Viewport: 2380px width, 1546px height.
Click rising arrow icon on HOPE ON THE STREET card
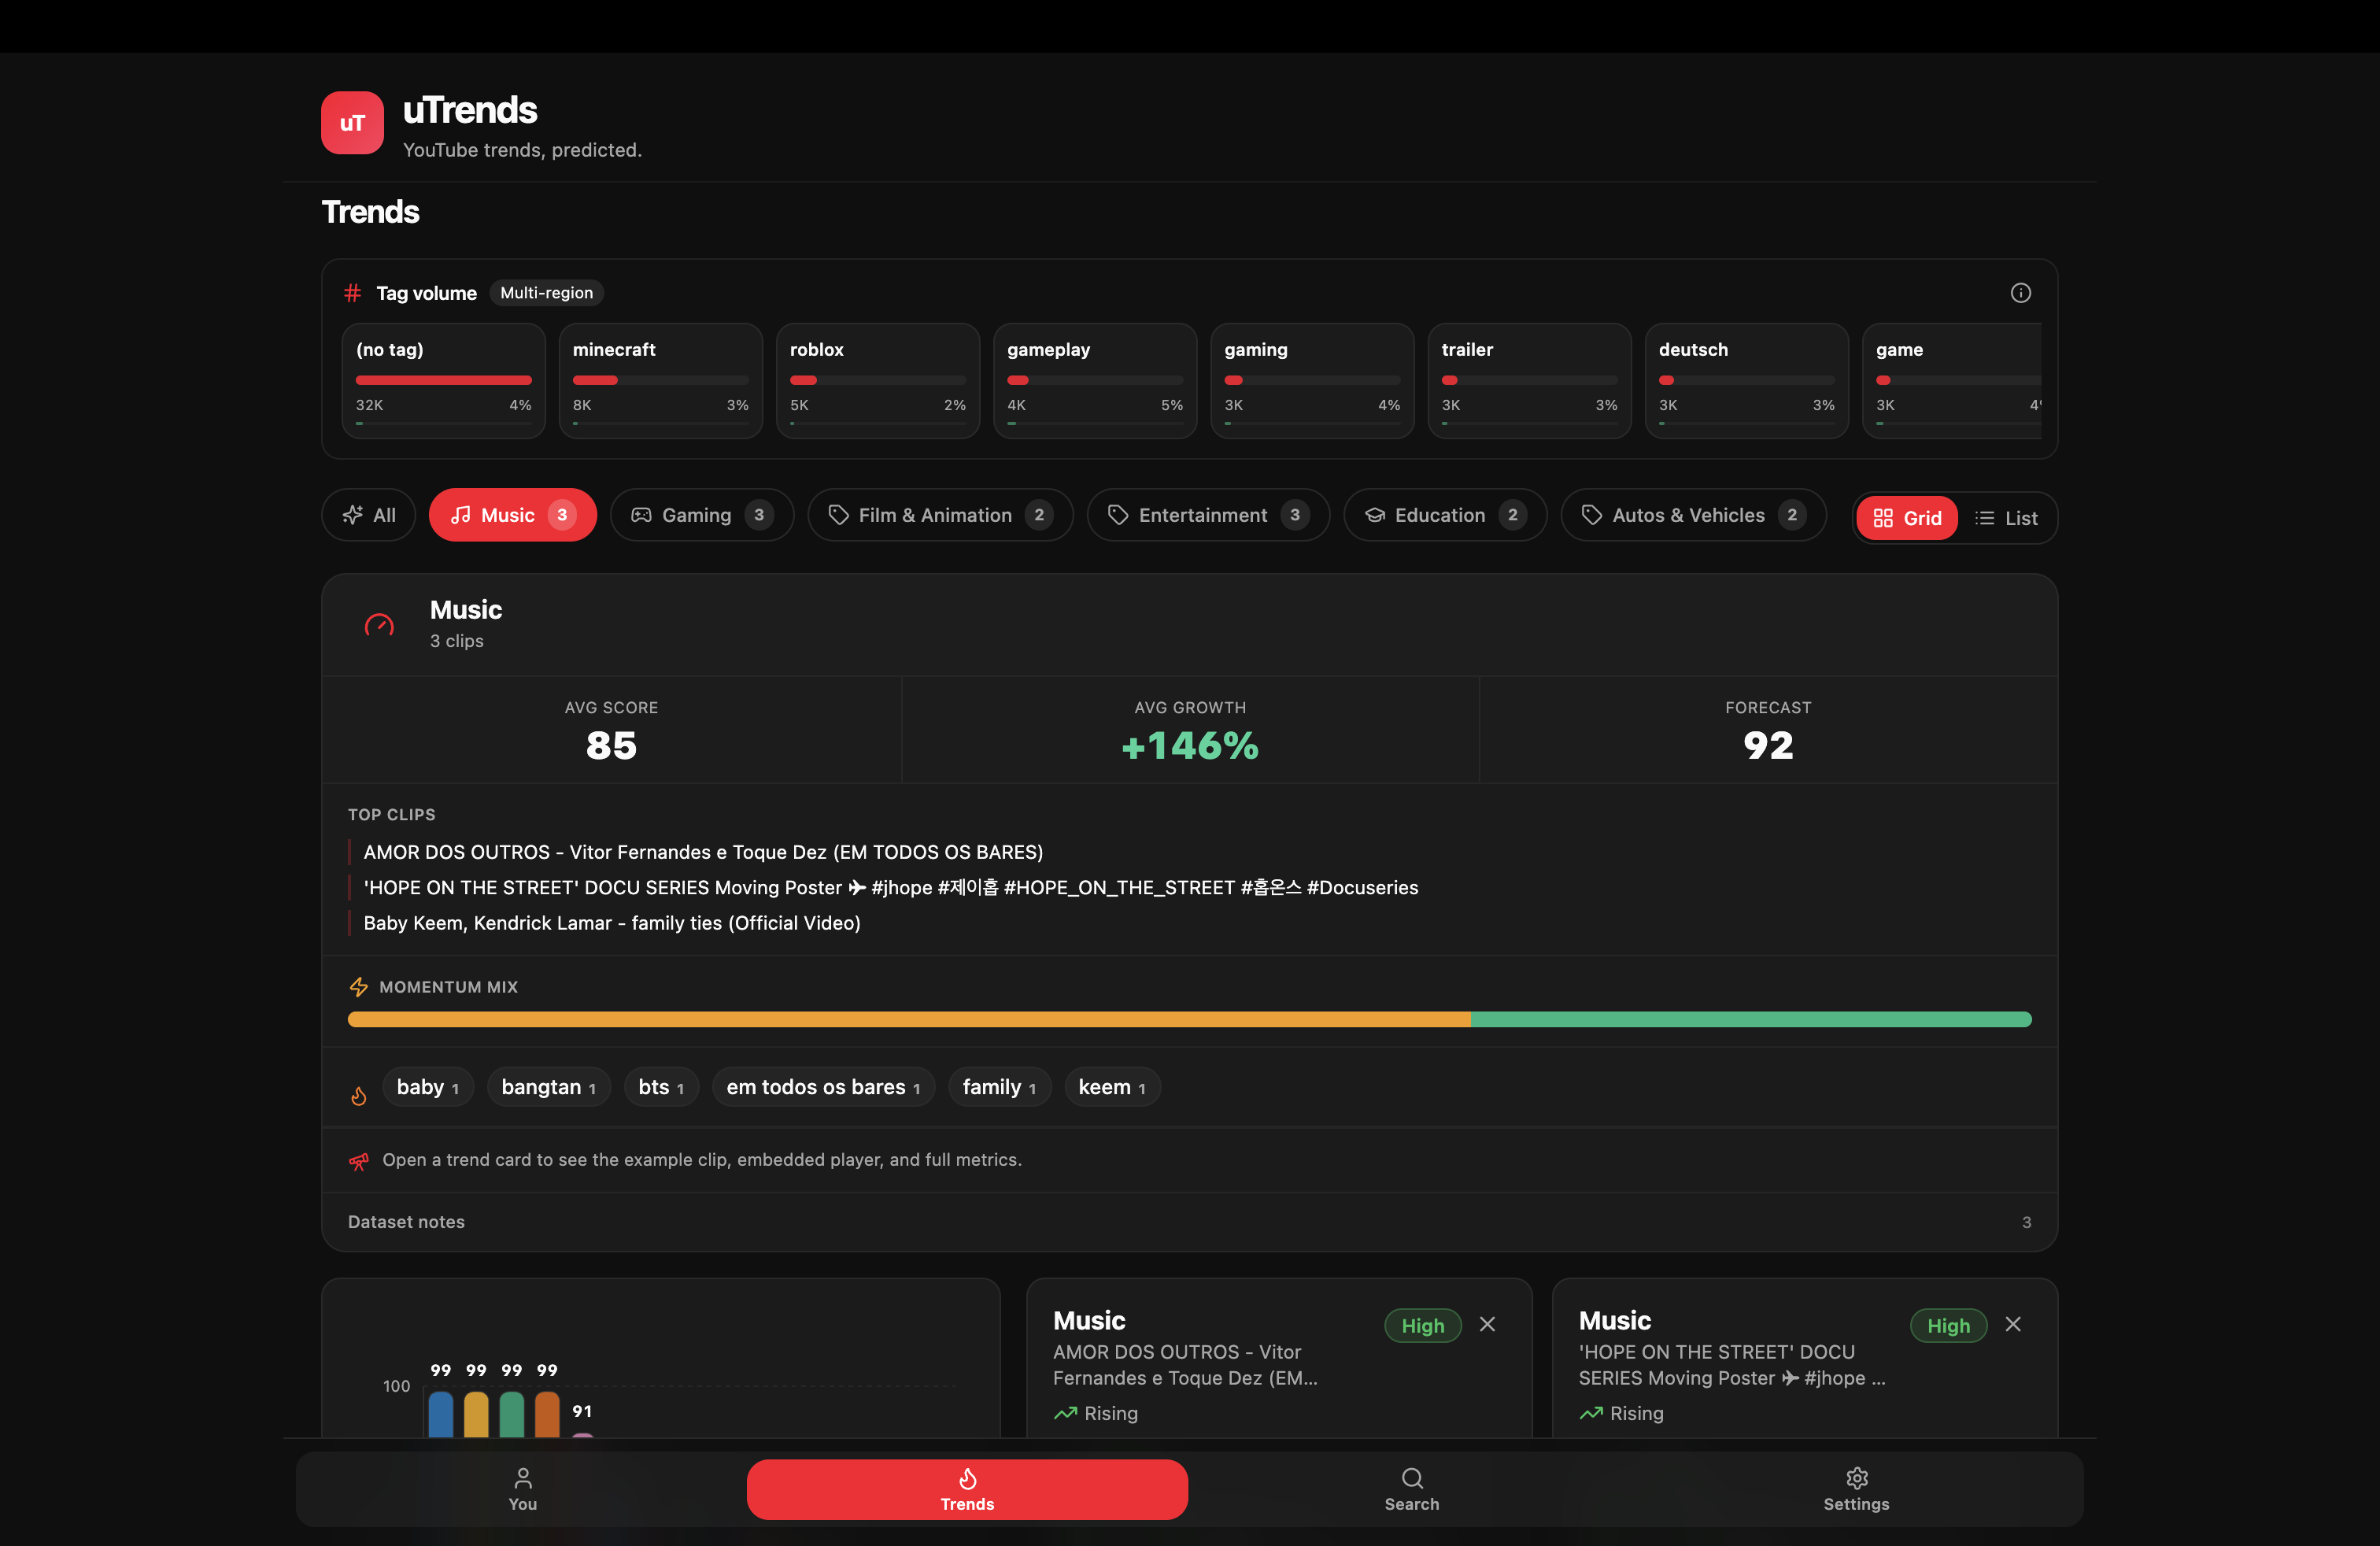(1591, 1413)
